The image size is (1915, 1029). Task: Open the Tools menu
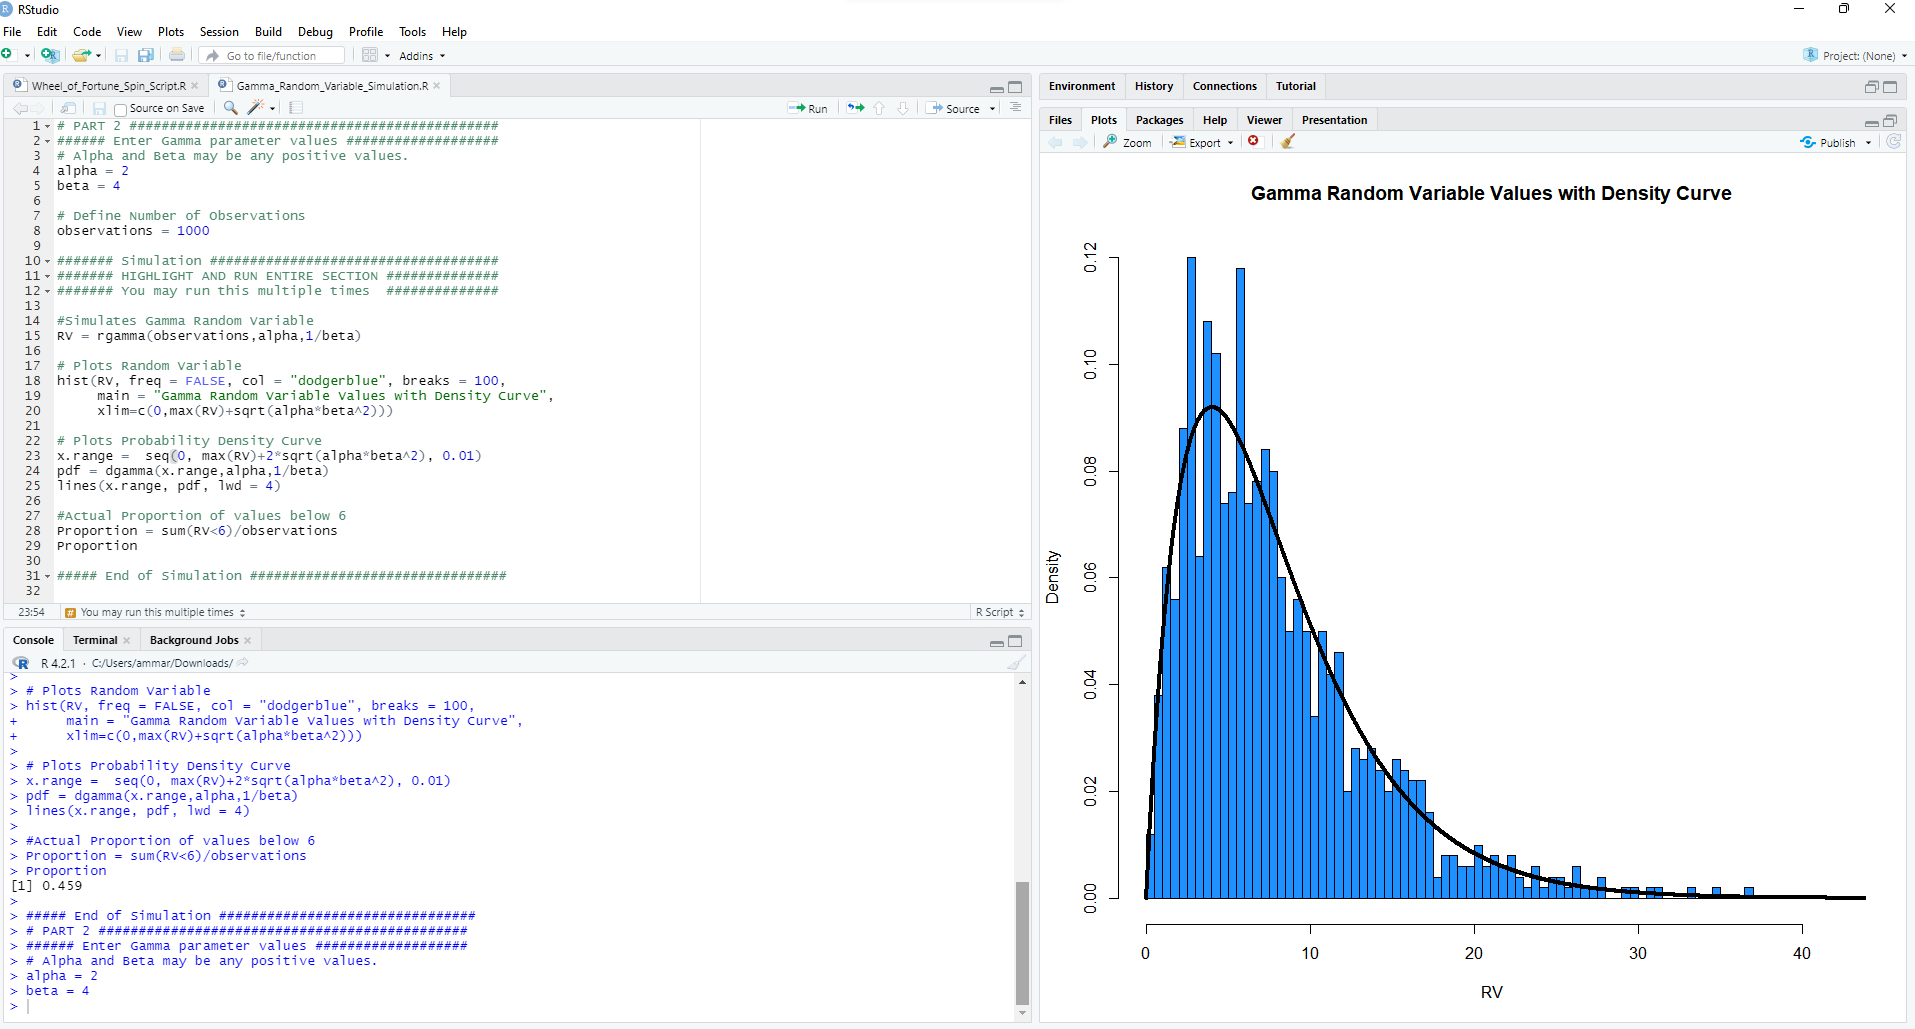click(412, 32)
